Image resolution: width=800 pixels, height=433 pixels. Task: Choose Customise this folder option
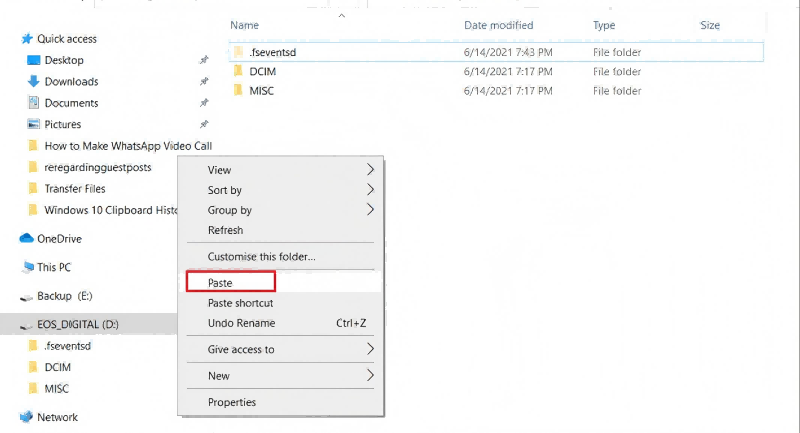click(x=261, y=257)
